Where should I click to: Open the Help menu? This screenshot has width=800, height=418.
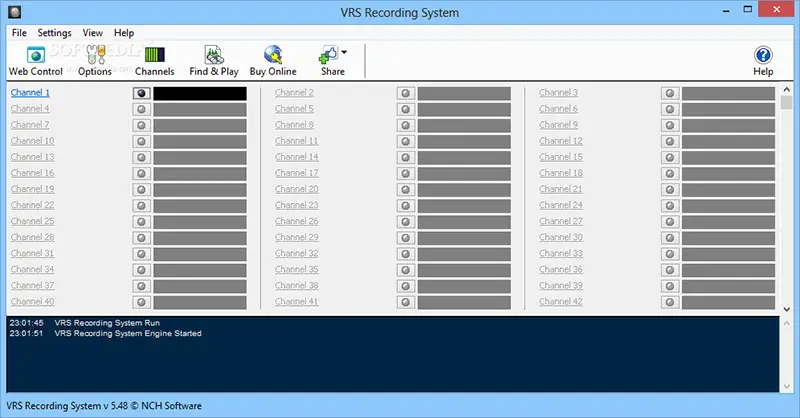[124, 33]
